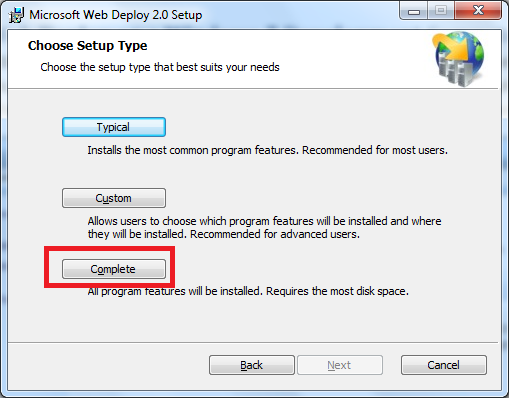This screenshot has width=509, height=398.
Task: Click the Web Deploy globe logo
Action: (x=459, y=59)
